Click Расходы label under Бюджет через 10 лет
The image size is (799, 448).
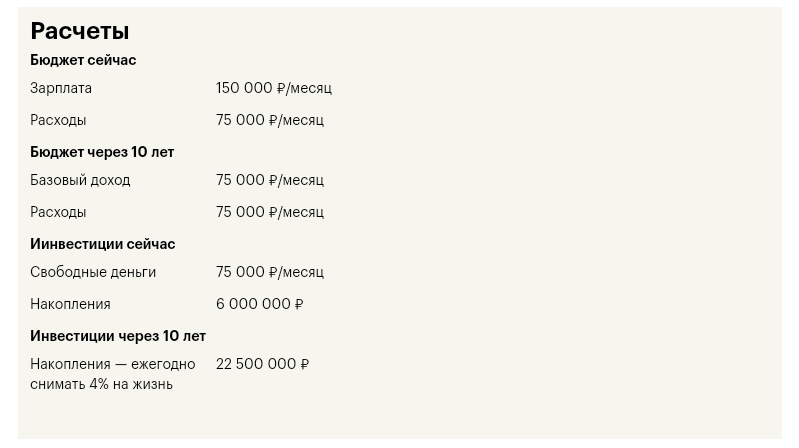coord(58,212)
